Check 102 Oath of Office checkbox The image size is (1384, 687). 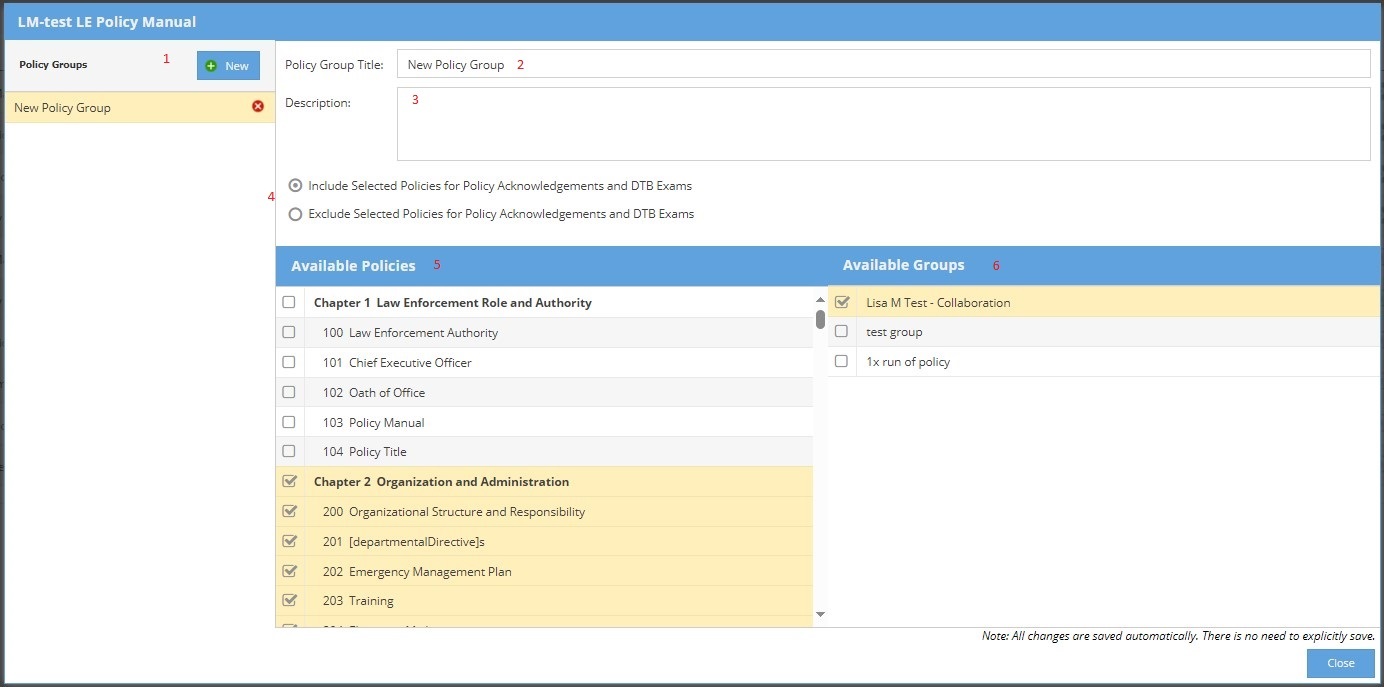coord(289,392)
